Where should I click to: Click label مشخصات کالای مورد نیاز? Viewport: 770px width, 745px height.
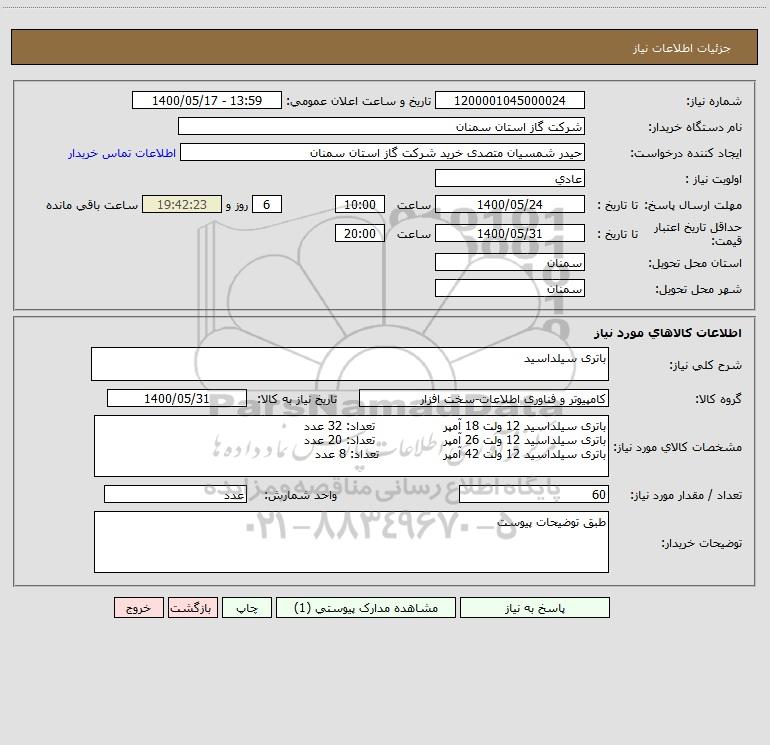point(678,447)
